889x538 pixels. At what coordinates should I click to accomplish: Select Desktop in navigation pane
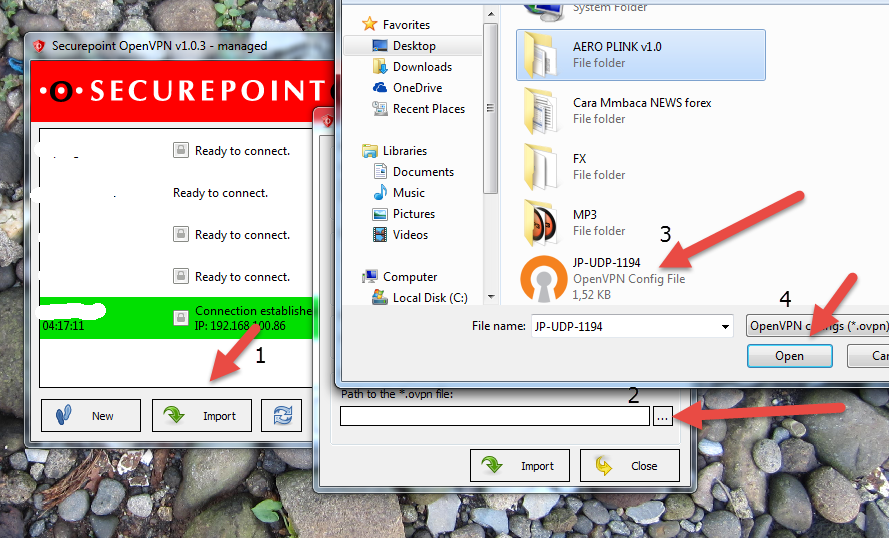pos(414,46)
